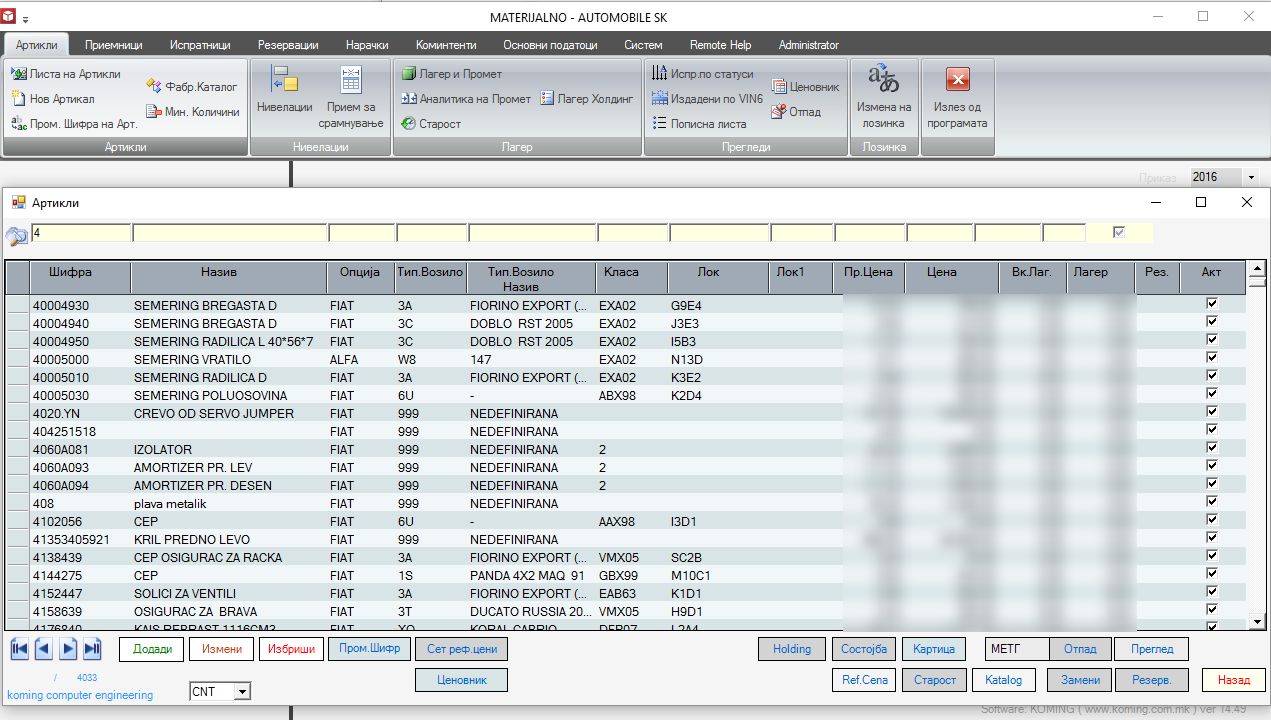1271x720 pixels.
Task: Click the Нов Артикал icon
Action: click(19, 99)
